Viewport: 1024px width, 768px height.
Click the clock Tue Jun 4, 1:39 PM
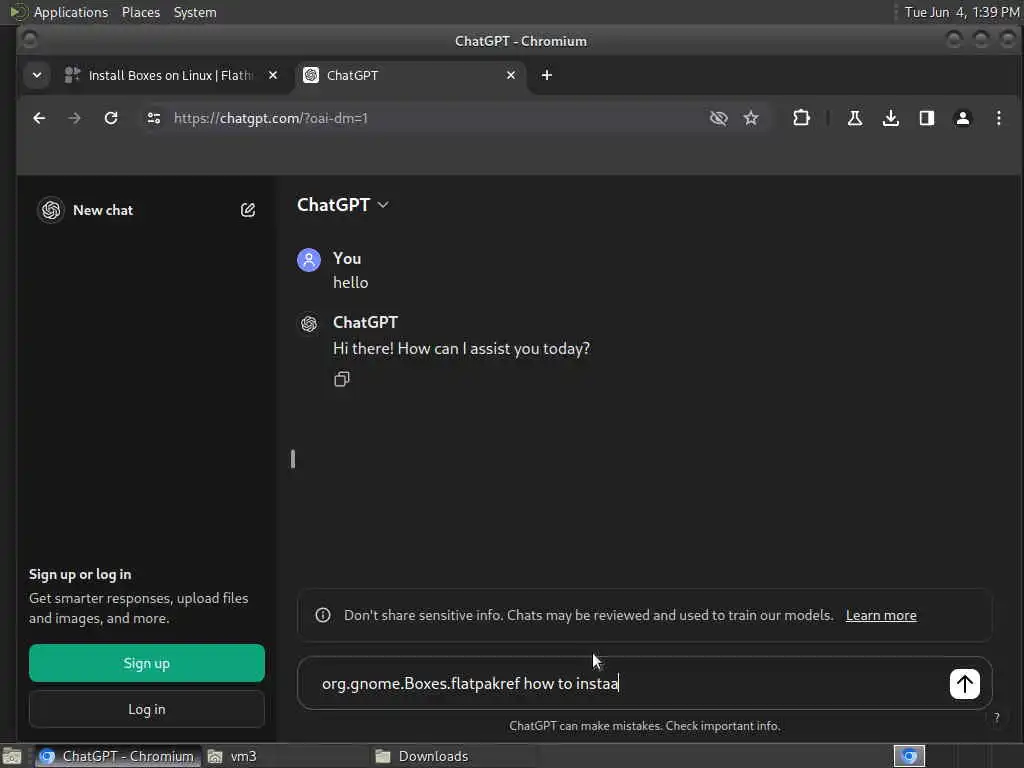click(x=961, y=12)
